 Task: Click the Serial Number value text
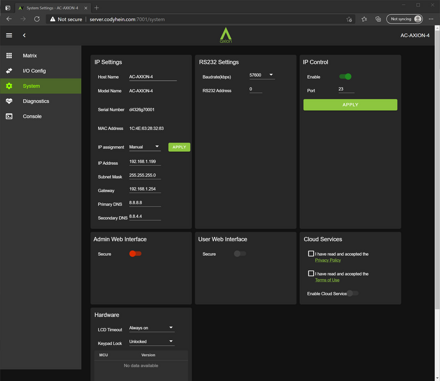coord(142,109)
